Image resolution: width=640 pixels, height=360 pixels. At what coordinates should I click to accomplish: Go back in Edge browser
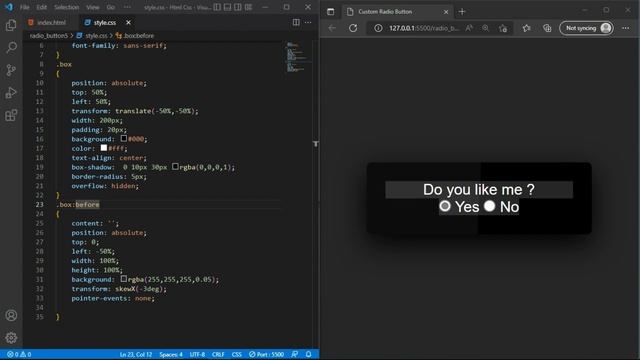[332, 28]
